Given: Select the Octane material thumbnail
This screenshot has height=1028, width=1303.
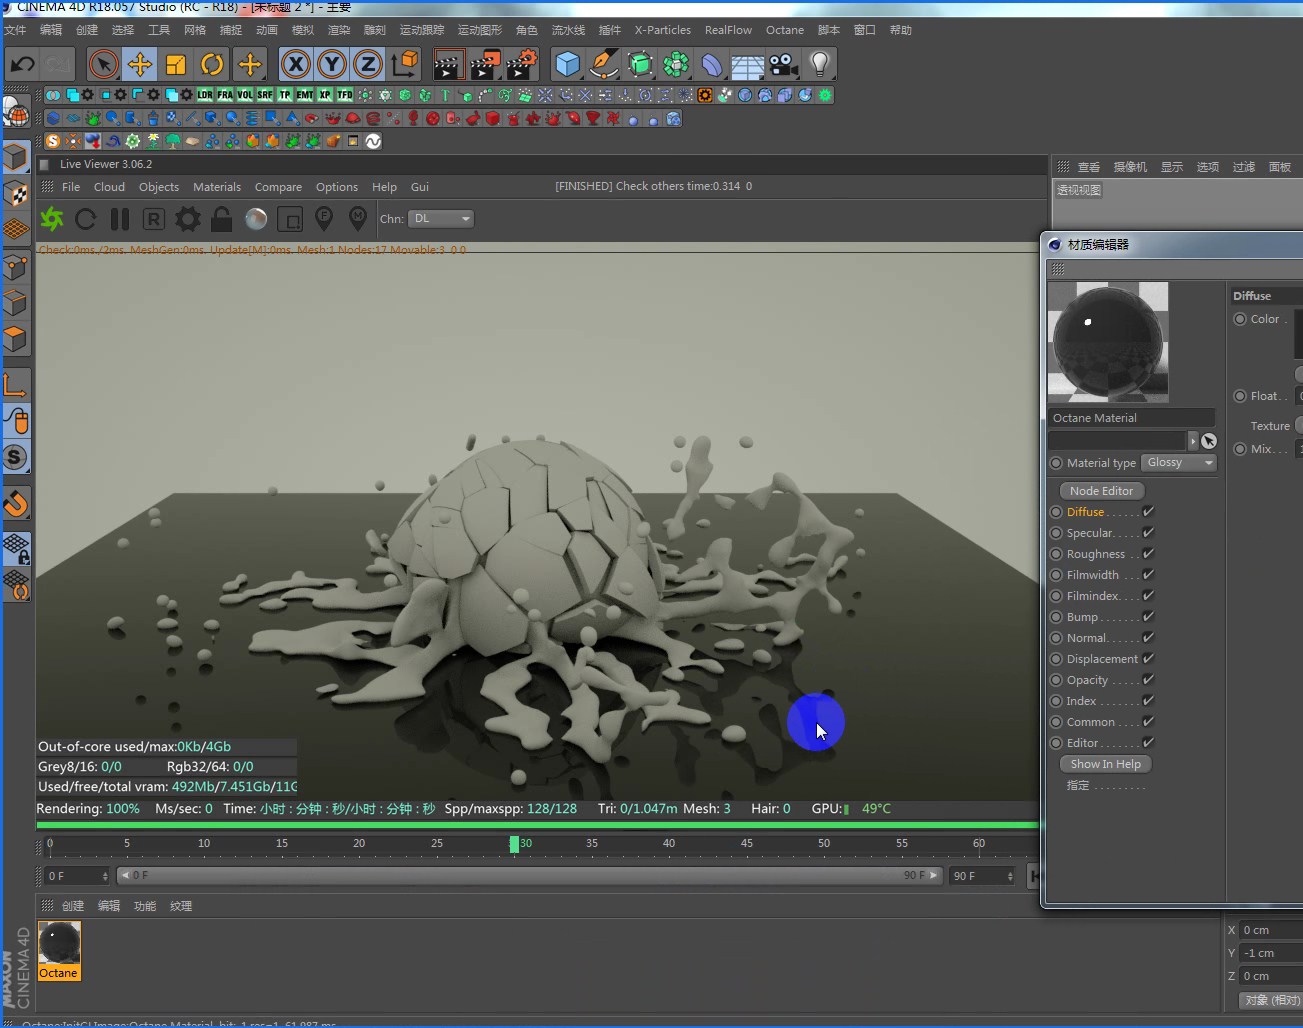Looking at the screenshot, I should [x=59, y=944].
